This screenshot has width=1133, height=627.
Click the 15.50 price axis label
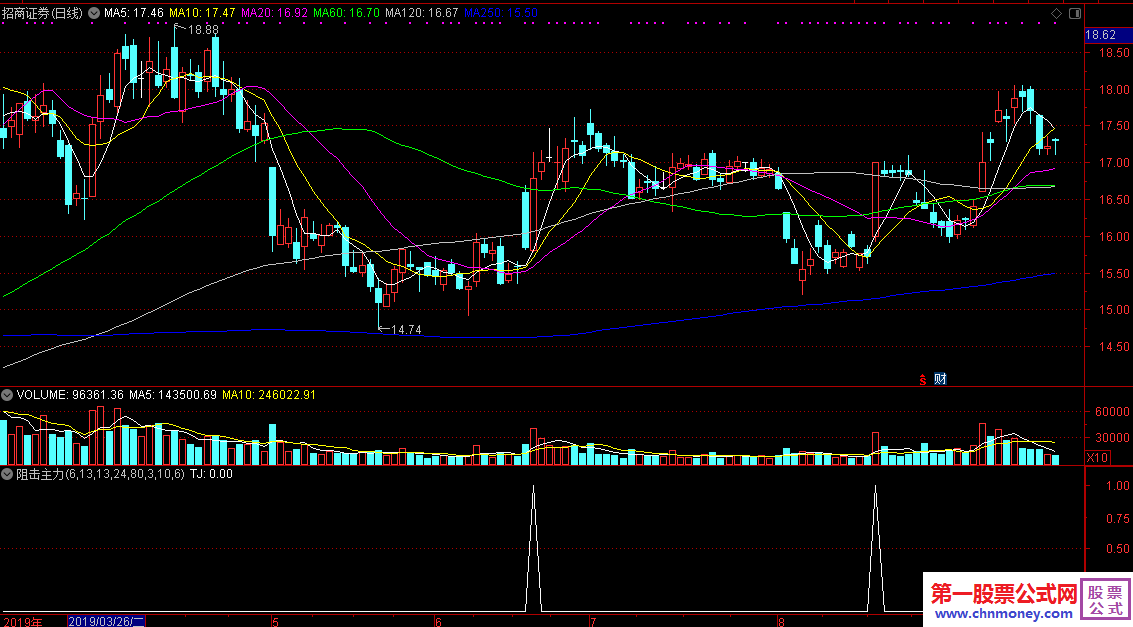pos(1113,273)
